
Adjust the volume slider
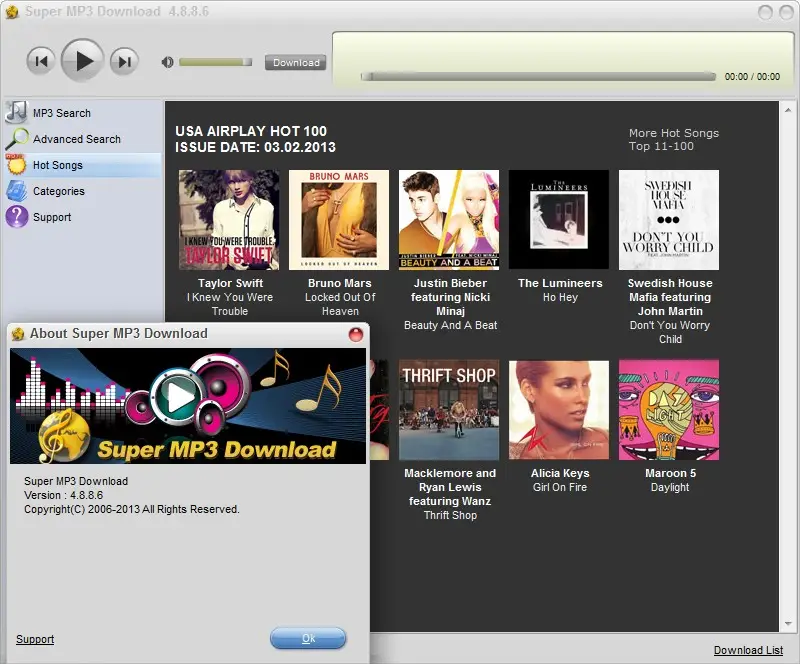coord(215,62)
